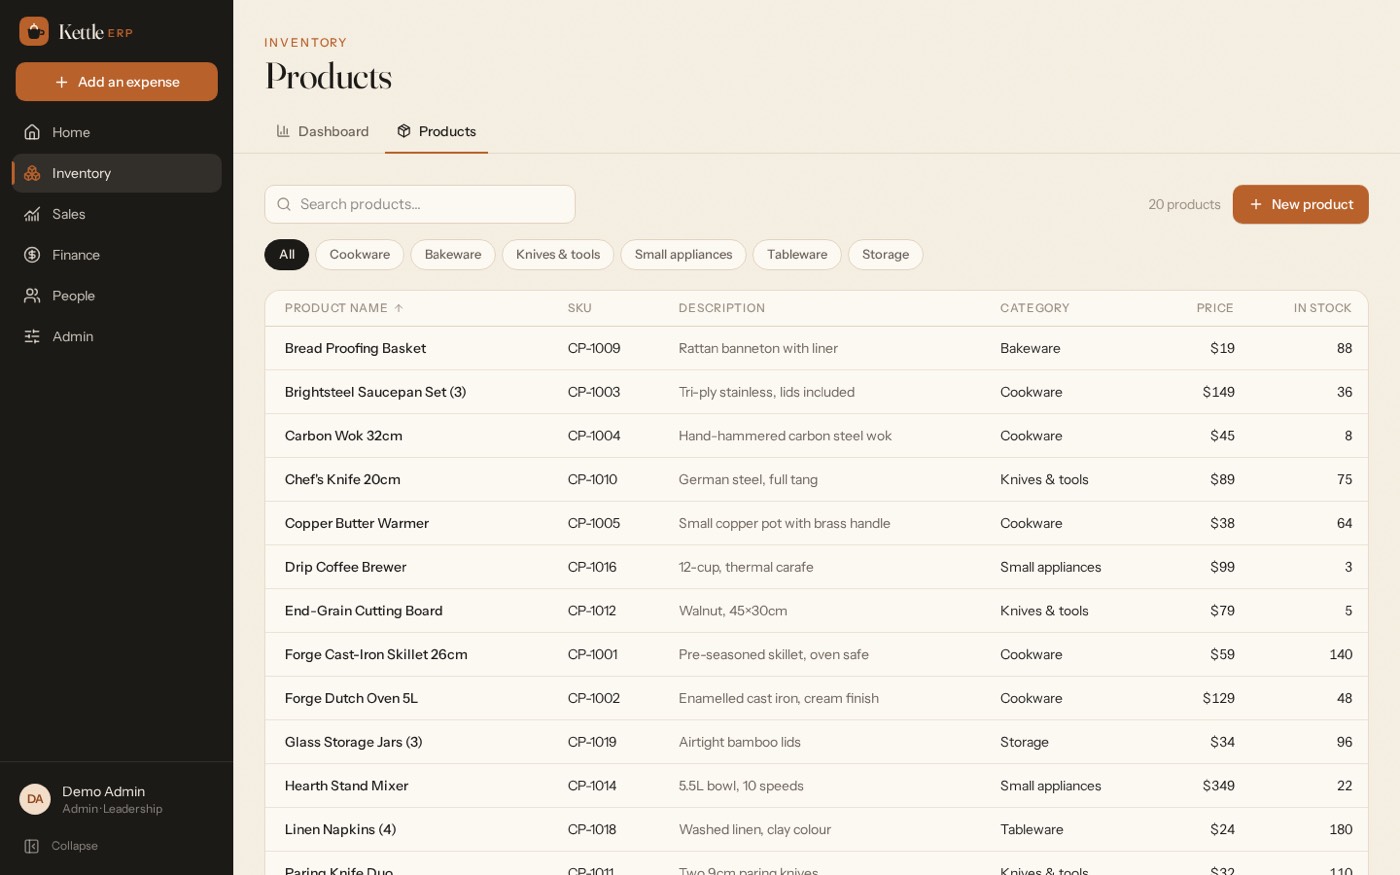Image resolution: width=1400 pixels, height=875 pixels.
Task: Filter products by Bakeware chip
Action: pyautogui.click(x=453, y=254)
